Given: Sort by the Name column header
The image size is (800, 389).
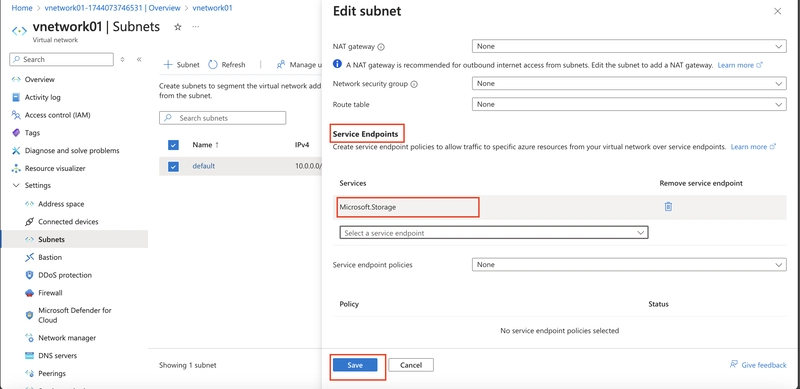Looking at the screenshot, I should tap(205, 145).
